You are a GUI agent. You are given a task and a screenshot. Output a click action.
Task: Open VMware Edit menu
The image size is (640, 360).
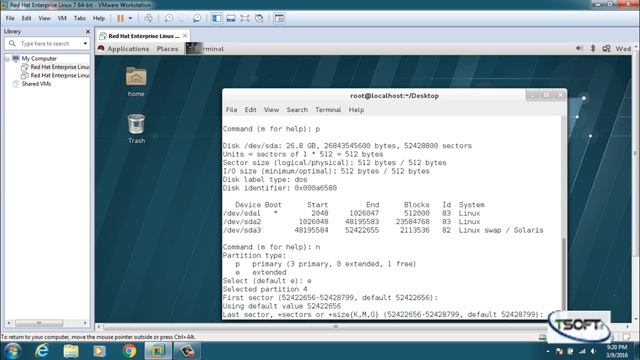[x=26, y=18]
